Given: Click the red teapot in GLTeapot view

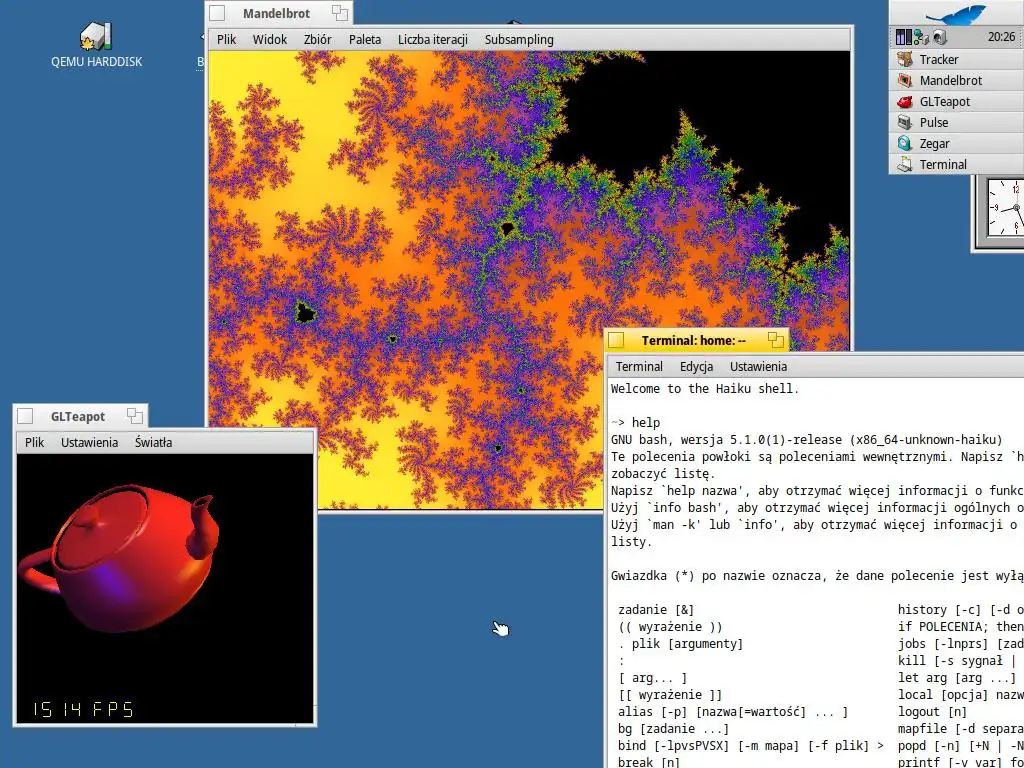Looking at the screenshot, I should pos(121,556).
